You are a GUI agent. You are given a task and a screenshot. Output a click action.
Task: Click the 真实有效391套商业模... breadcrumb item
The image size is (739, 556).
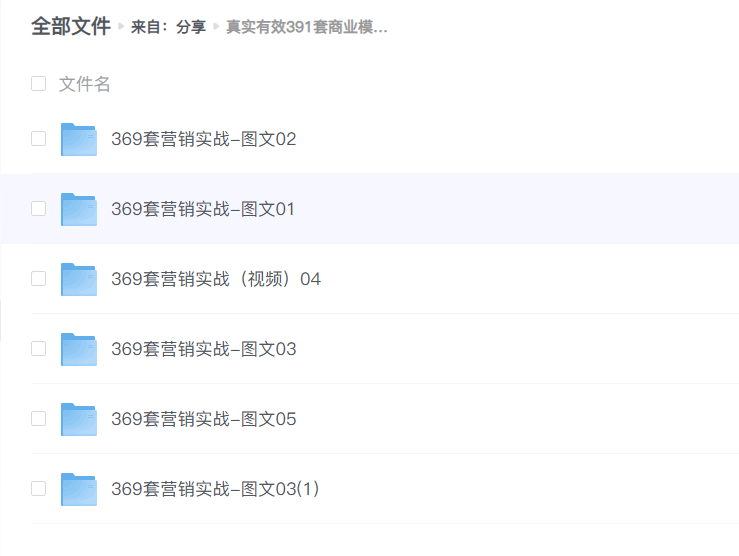click(x=306, y=27)
